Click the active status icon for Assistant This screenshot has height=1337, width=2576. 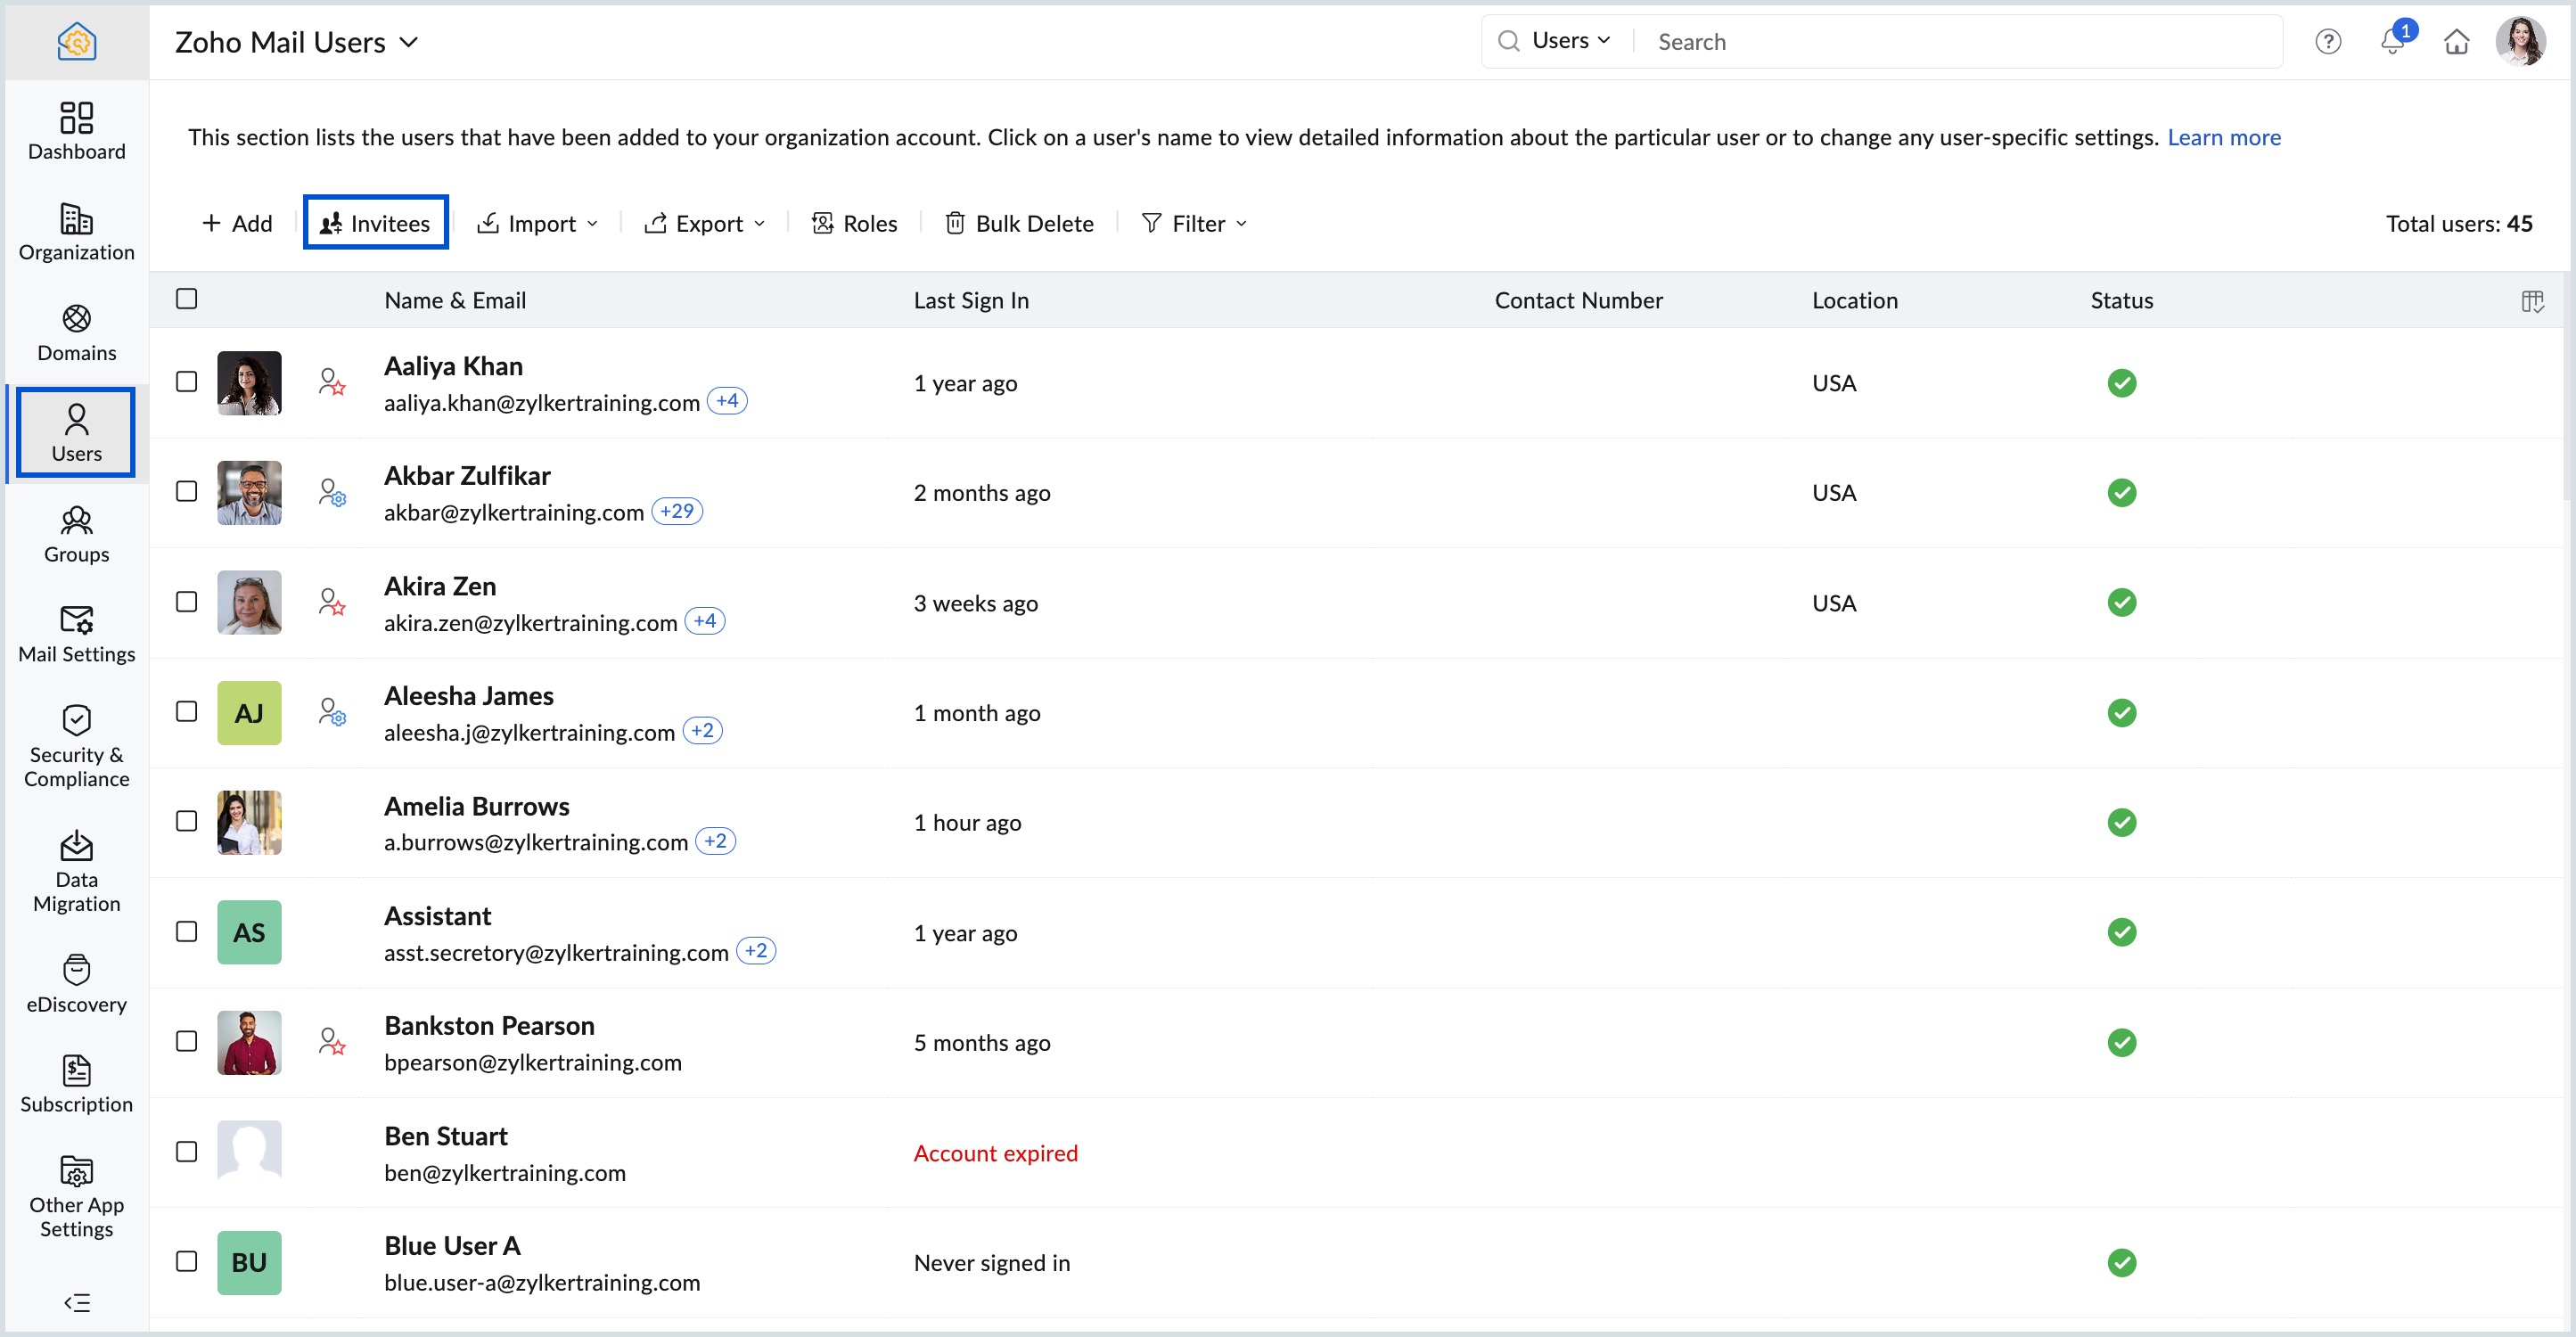pyautogui.click(x=2122, y=933)
